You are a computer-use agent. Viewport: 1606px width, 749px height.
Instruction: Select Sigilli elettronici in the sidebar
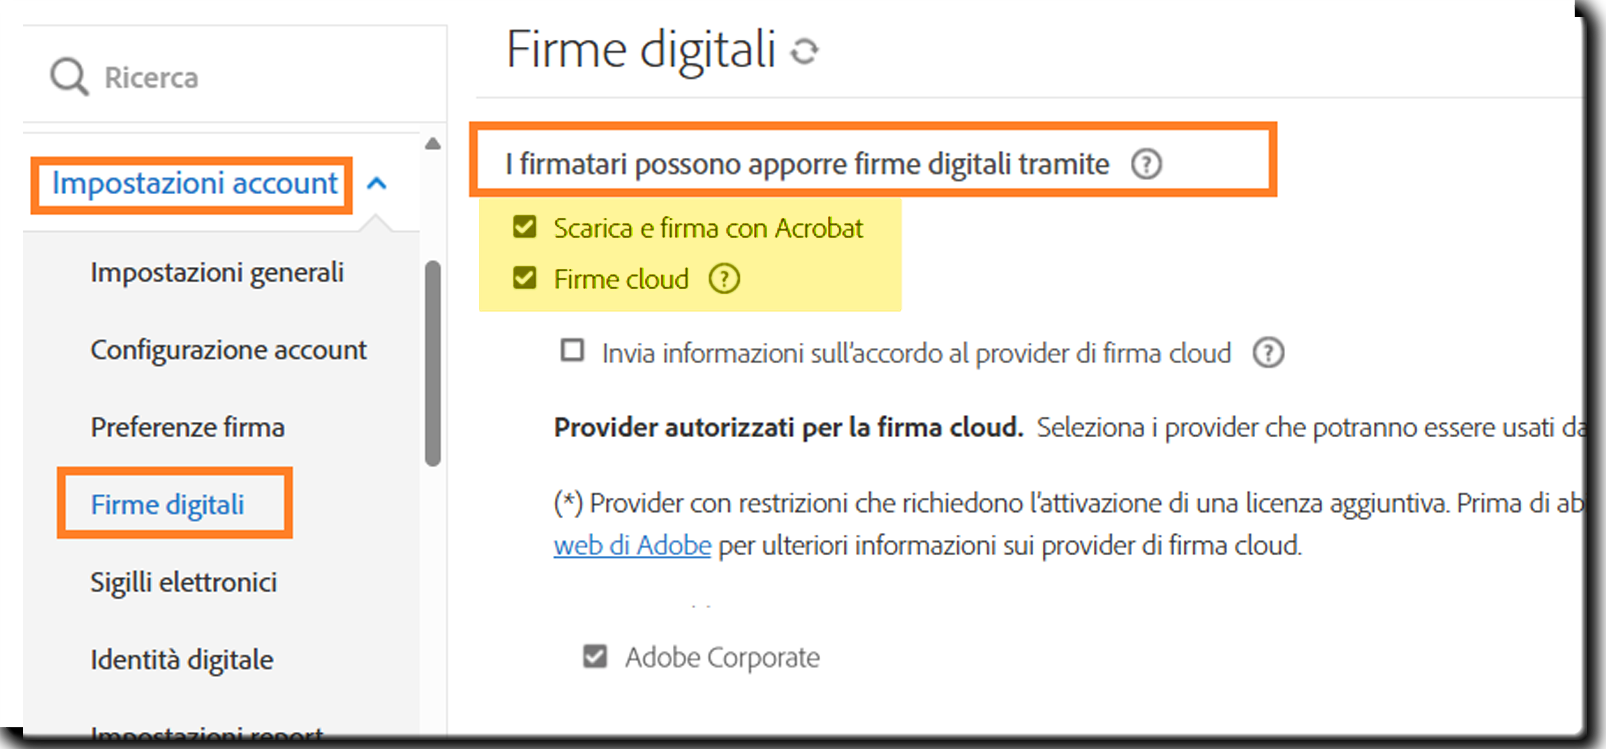pyautogui.click(x=184, y=582)
